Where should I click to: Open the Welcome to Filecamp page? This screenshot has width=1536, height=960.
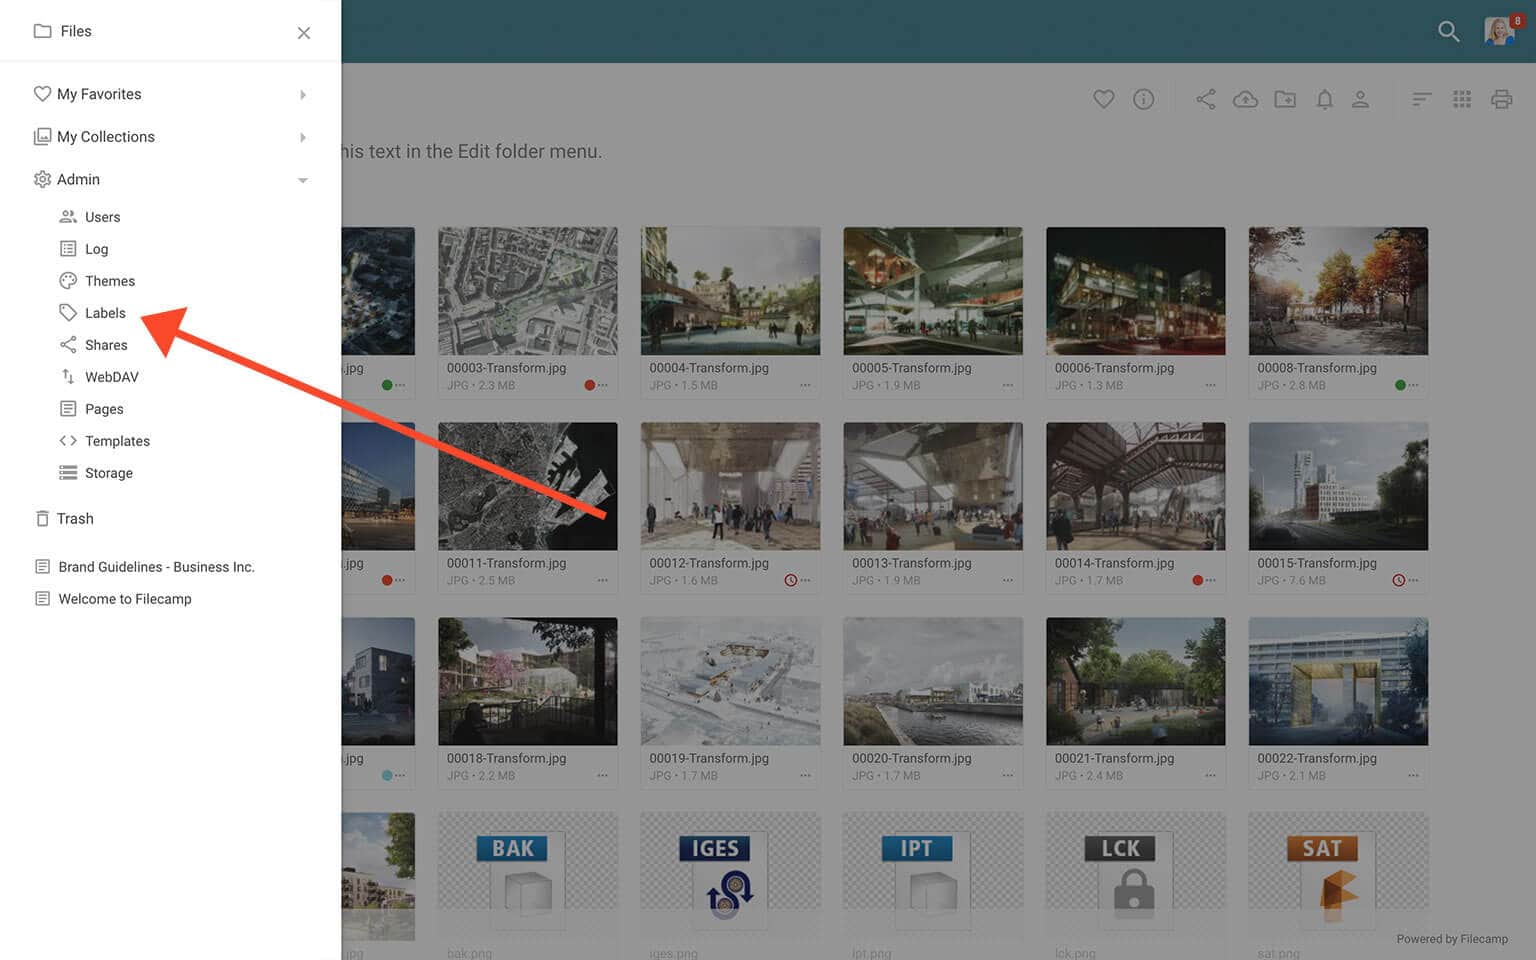click(x=124, y=599)
